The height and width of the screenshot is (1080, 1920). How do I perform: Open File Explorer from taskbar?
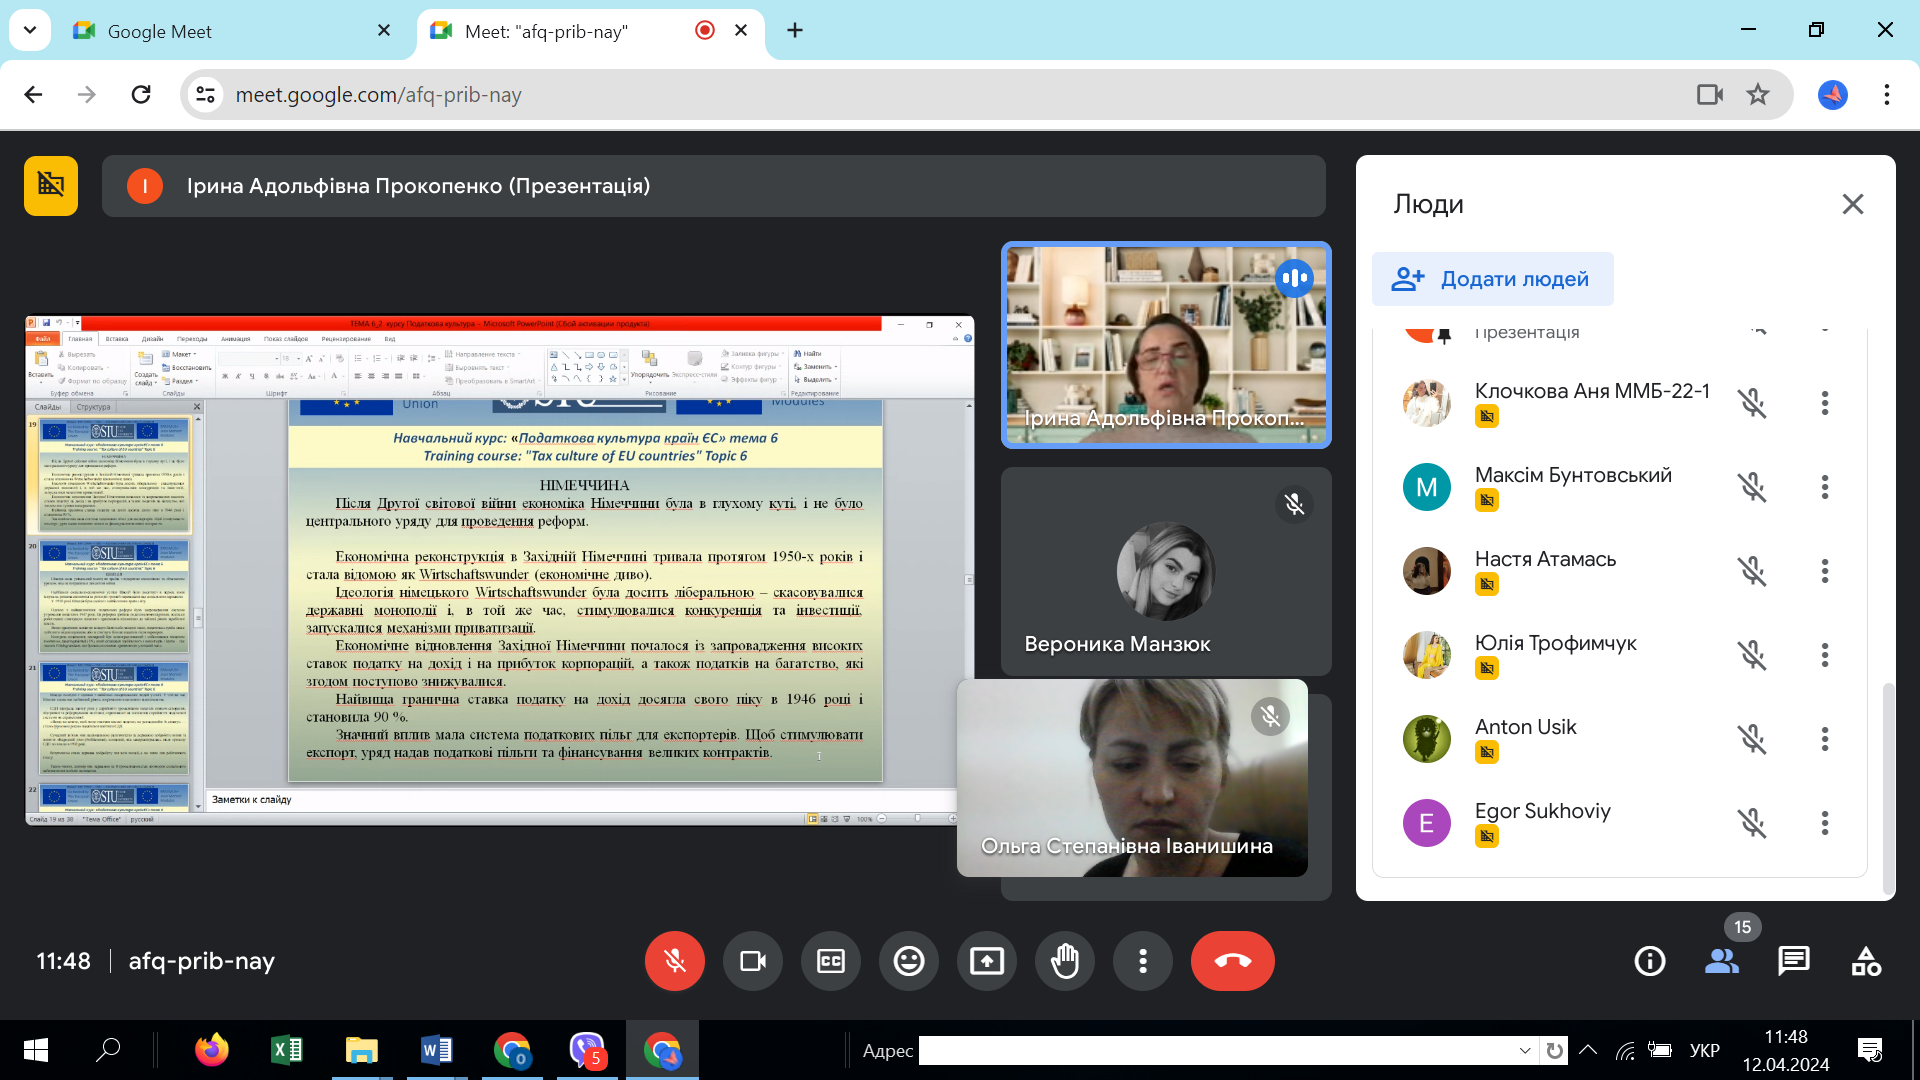(362, 1050)
